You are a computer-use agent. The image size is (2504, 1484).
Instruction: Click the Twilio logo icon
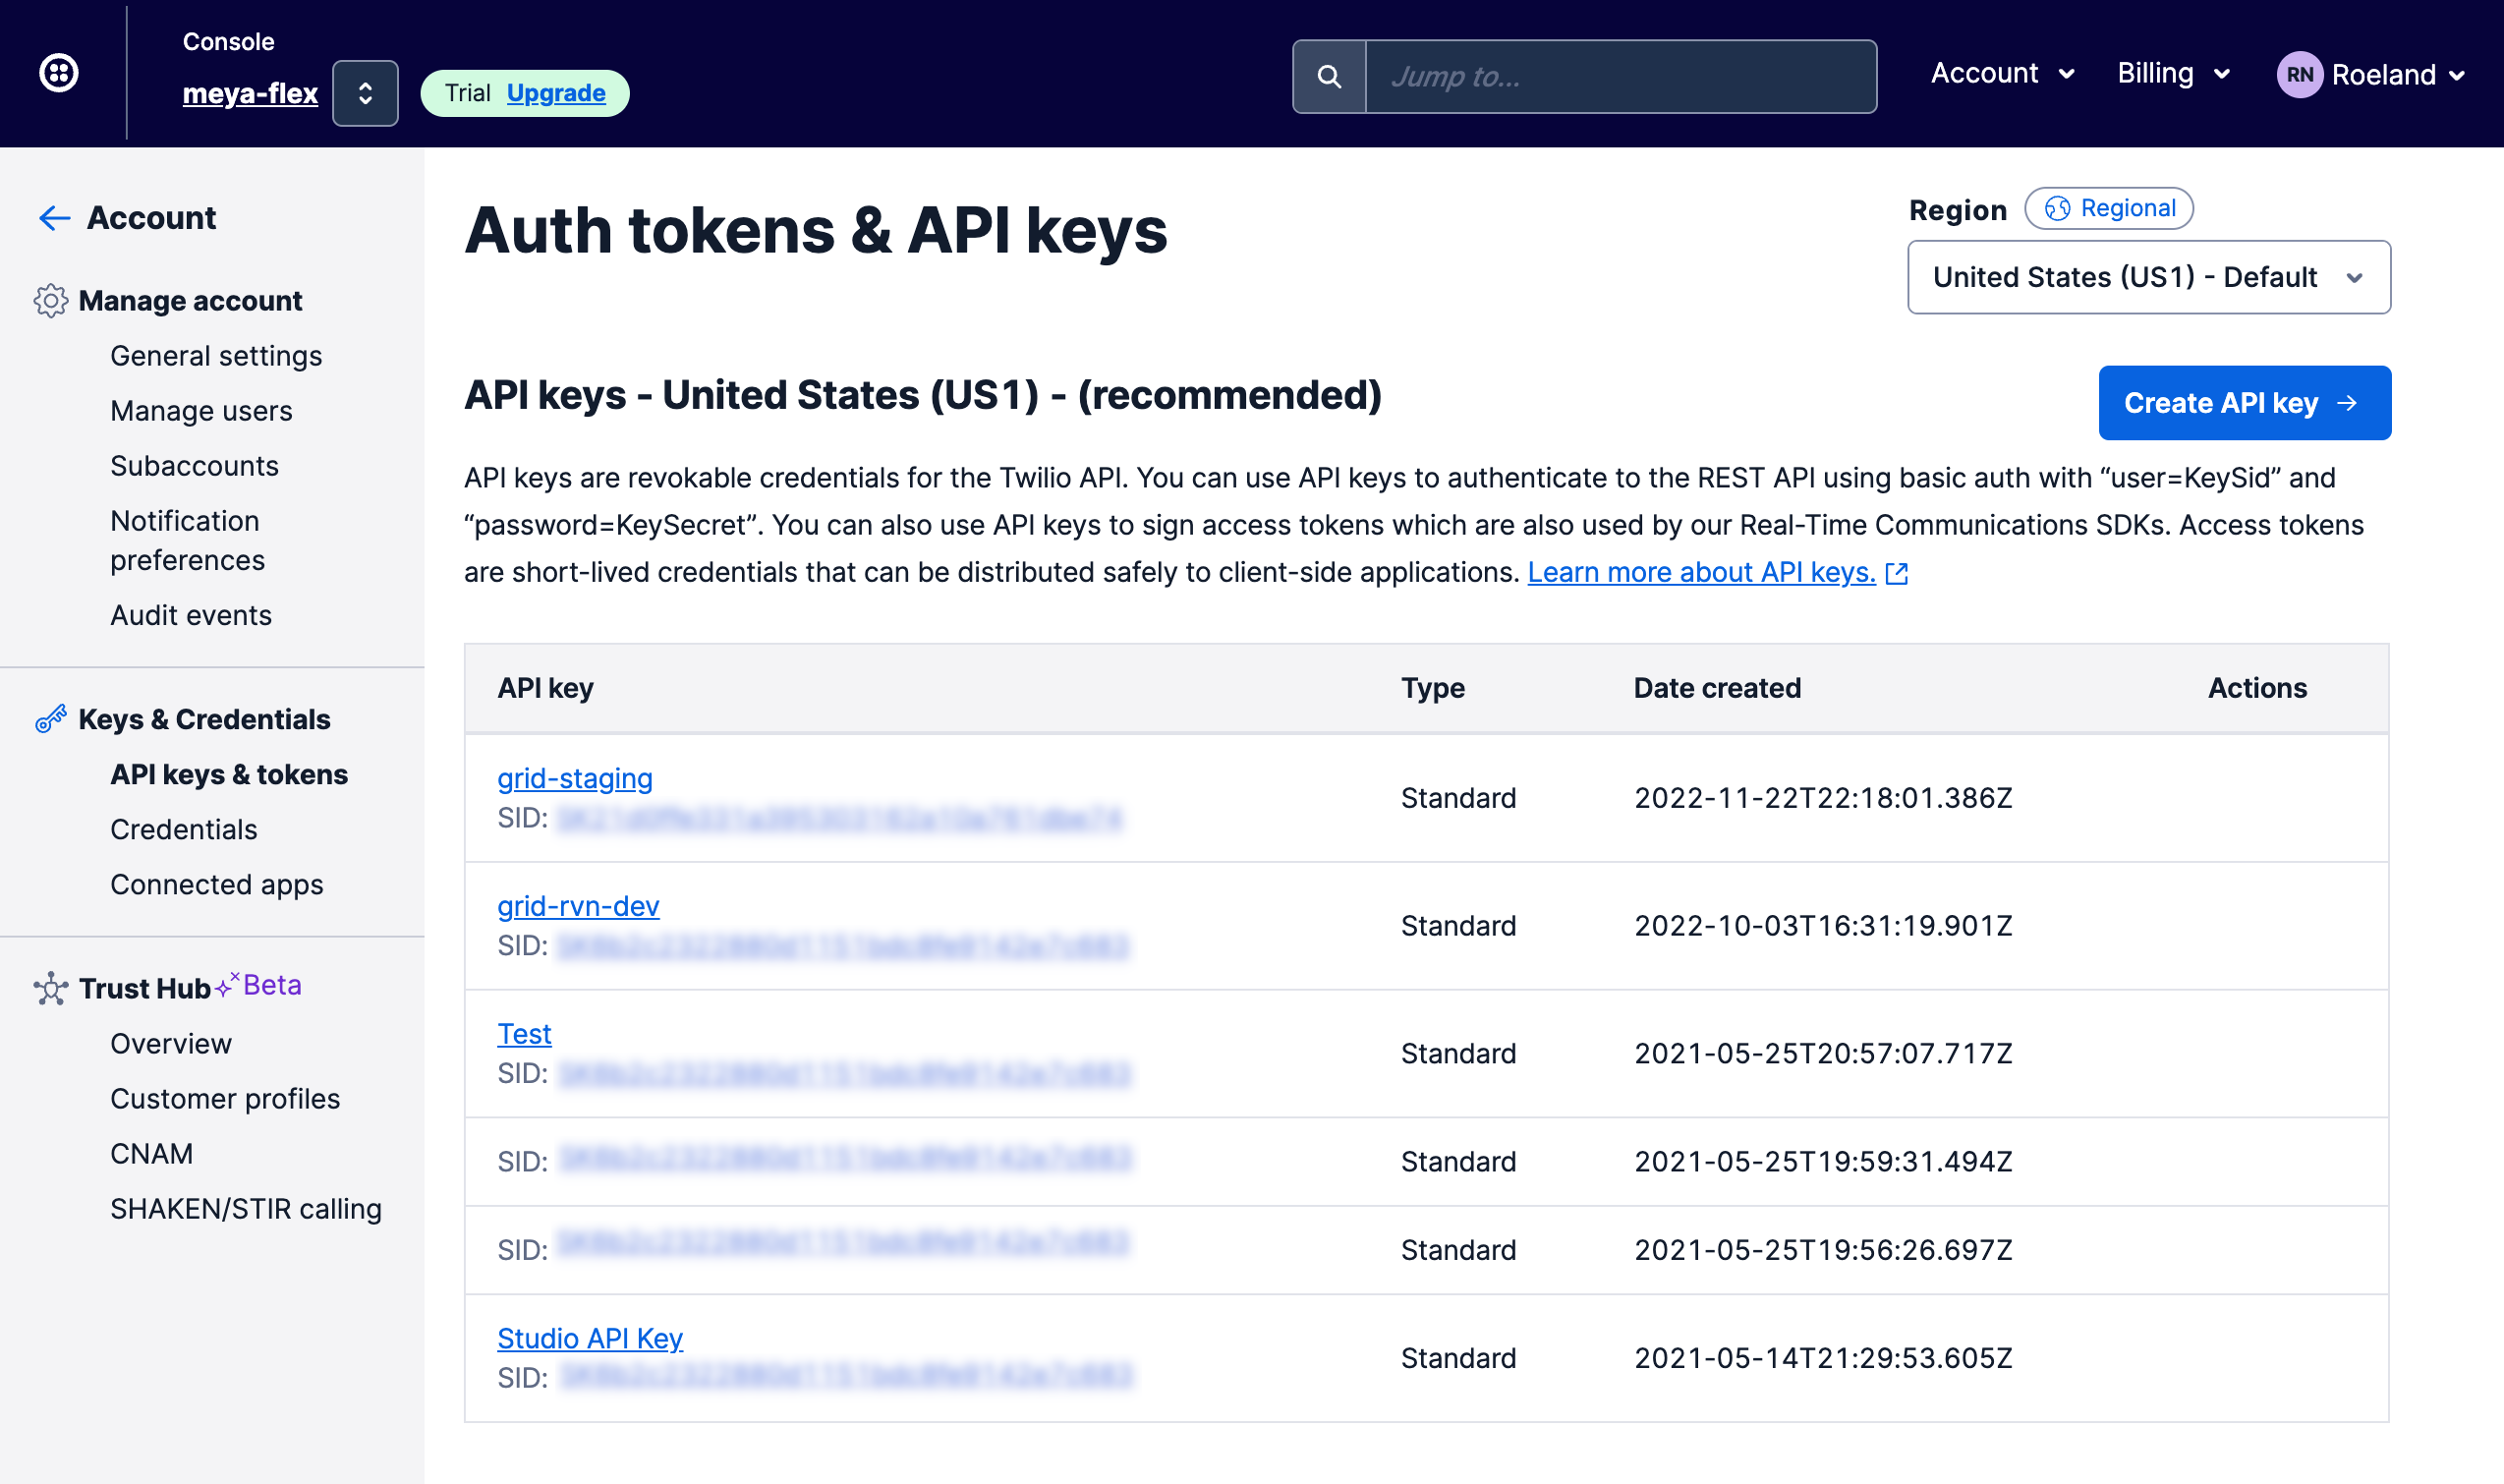coord(59,73)
